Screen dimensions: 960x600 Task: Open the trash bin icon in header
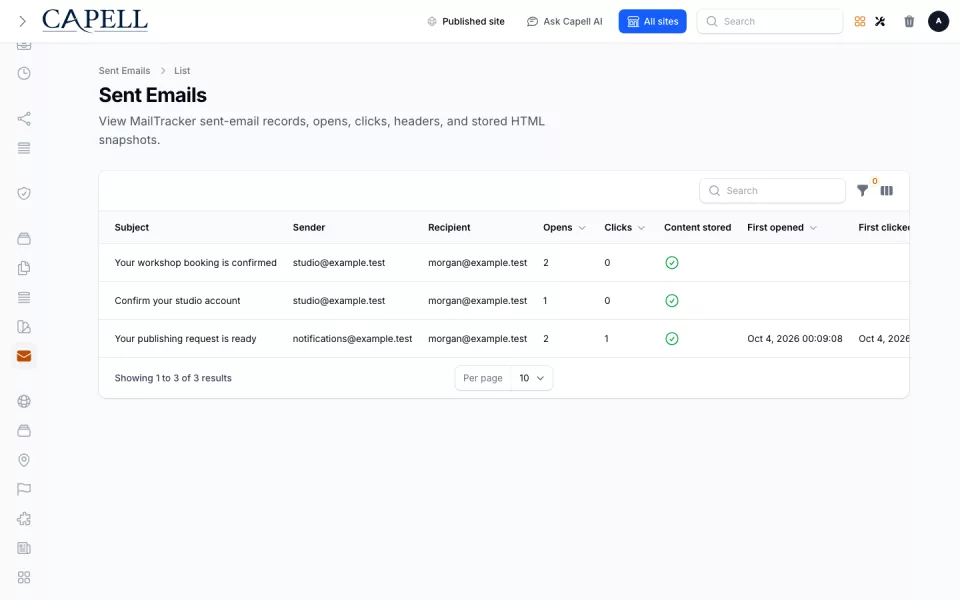coord(909,21)
